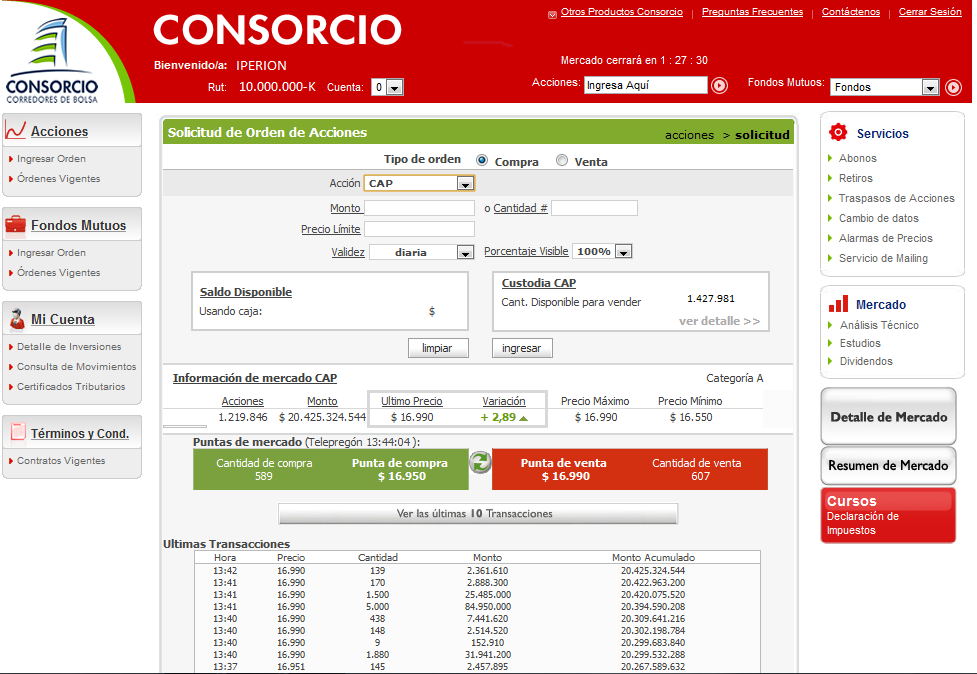This screenshot has width=977, height=674.
Task: Click the Consorcio Corredores de Bolsa logo
Action: click(52, 61)
